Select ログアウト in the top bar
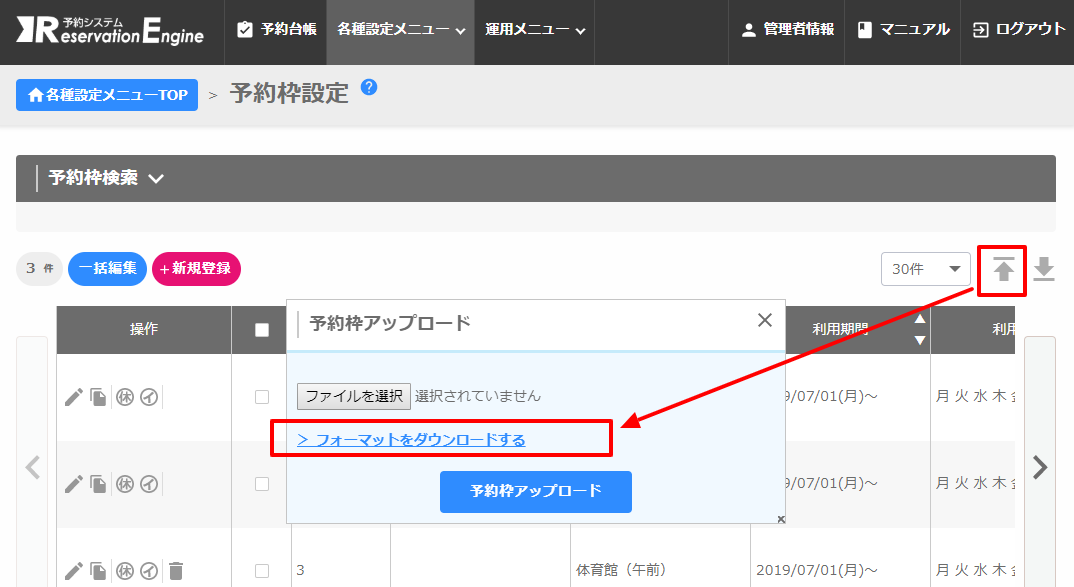Screen dimensions: 1074x587 pyautogui.click(x=1019, y=30)
